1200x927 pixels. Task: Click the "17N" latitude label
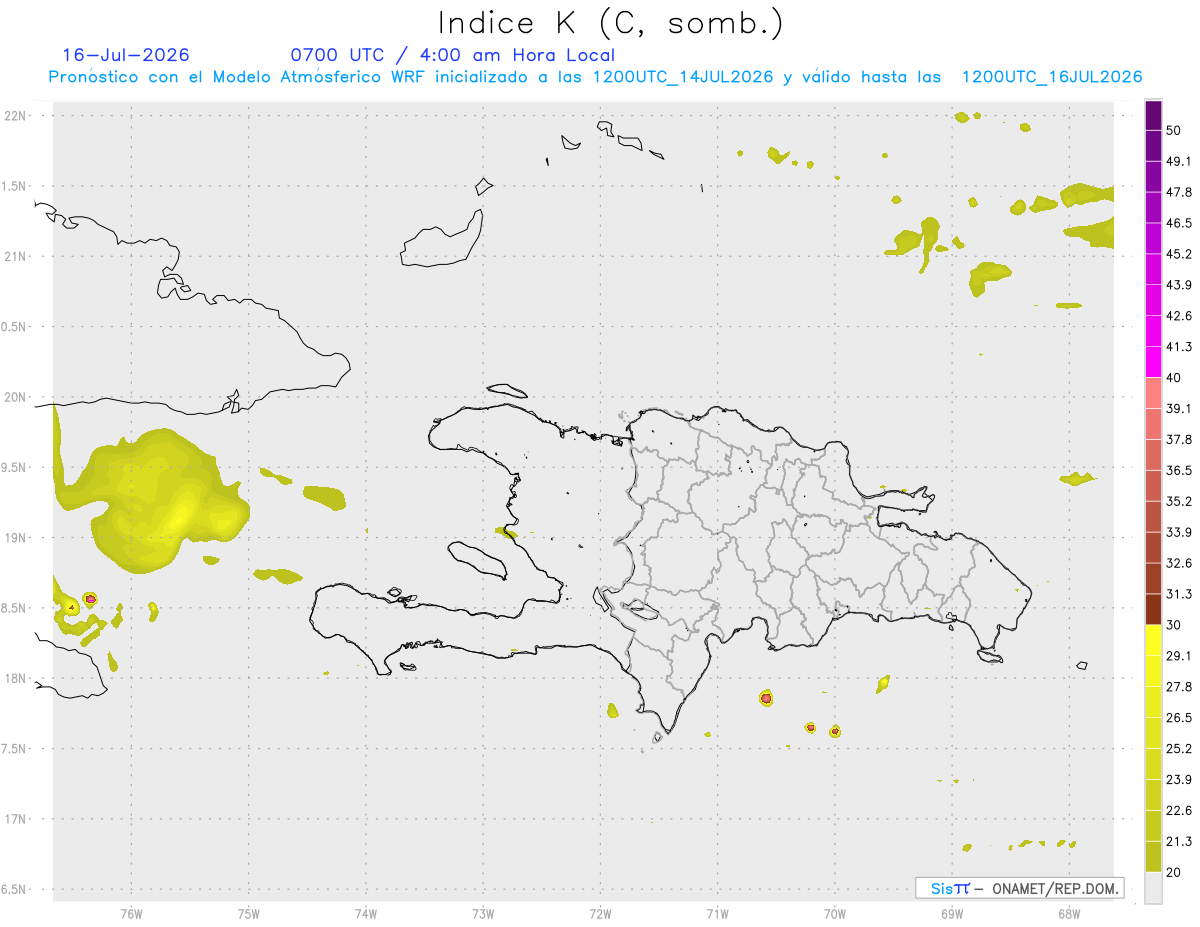(x=17, y=819)
